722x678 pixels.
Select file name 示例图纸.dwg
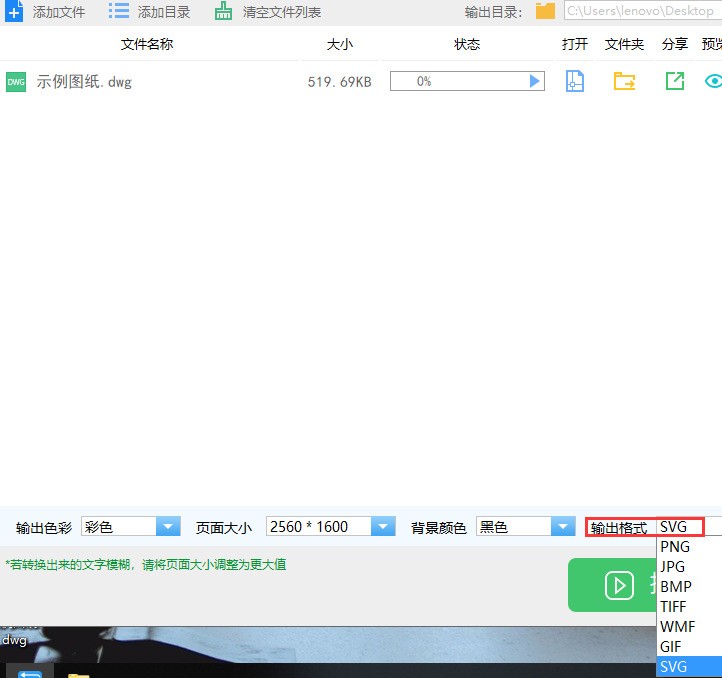click(x=84, y=82)
